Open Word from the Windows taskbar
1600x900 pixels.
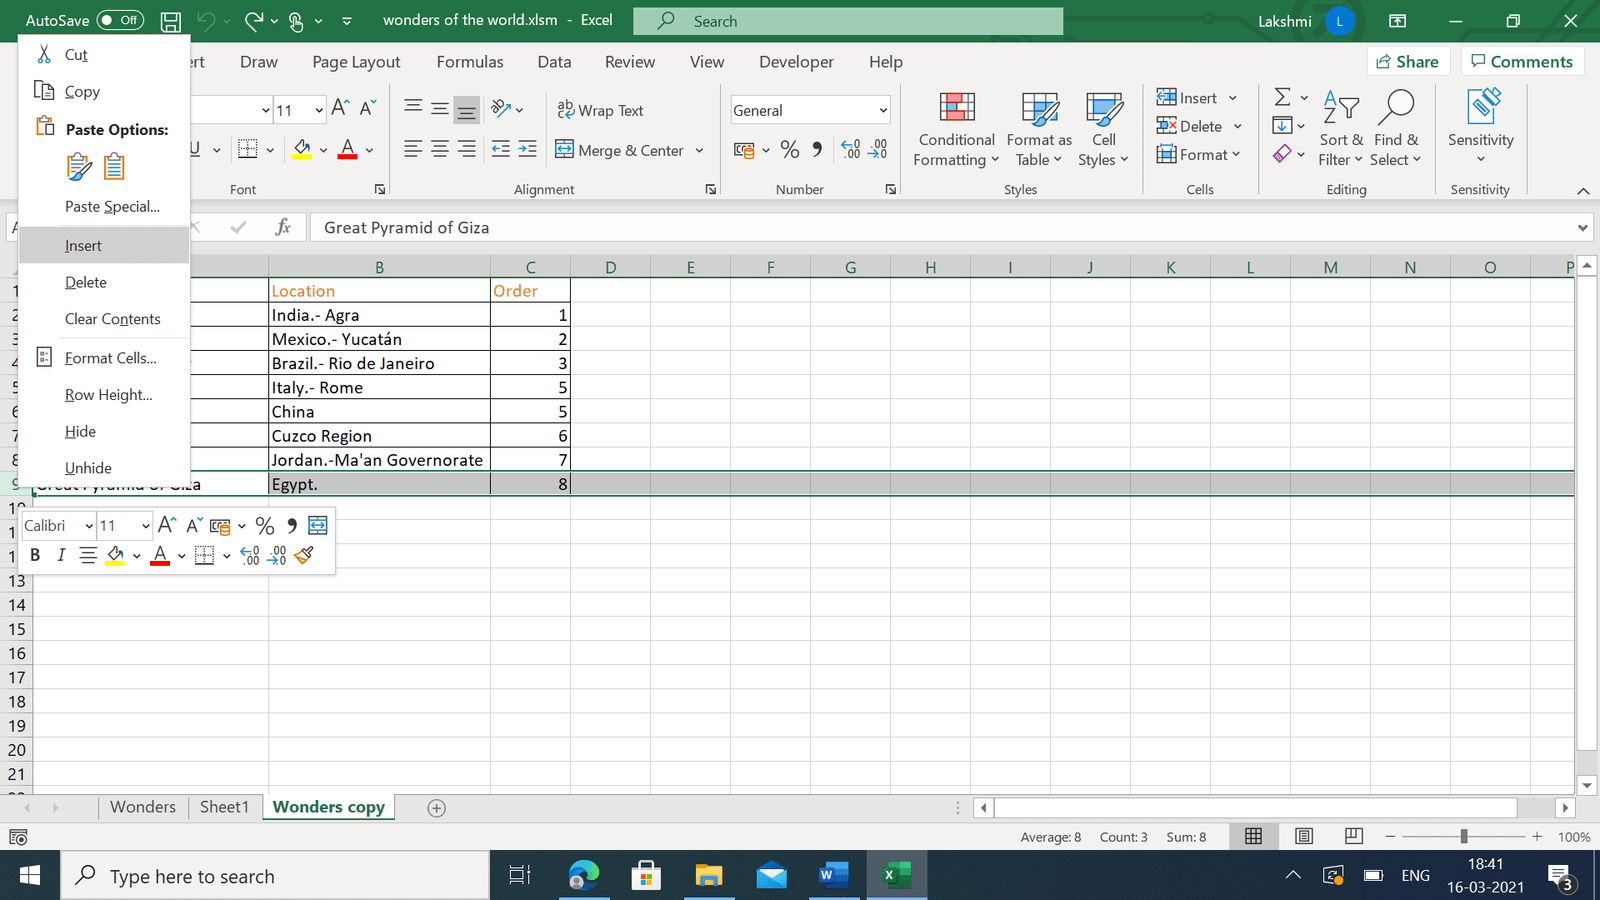833,876
